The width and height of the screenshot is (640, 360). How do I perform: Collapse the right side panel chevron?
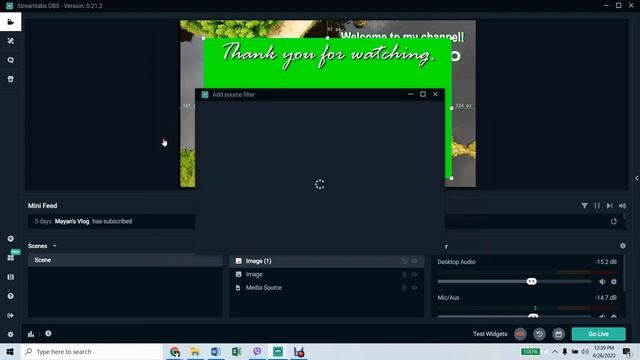point(636,178)
